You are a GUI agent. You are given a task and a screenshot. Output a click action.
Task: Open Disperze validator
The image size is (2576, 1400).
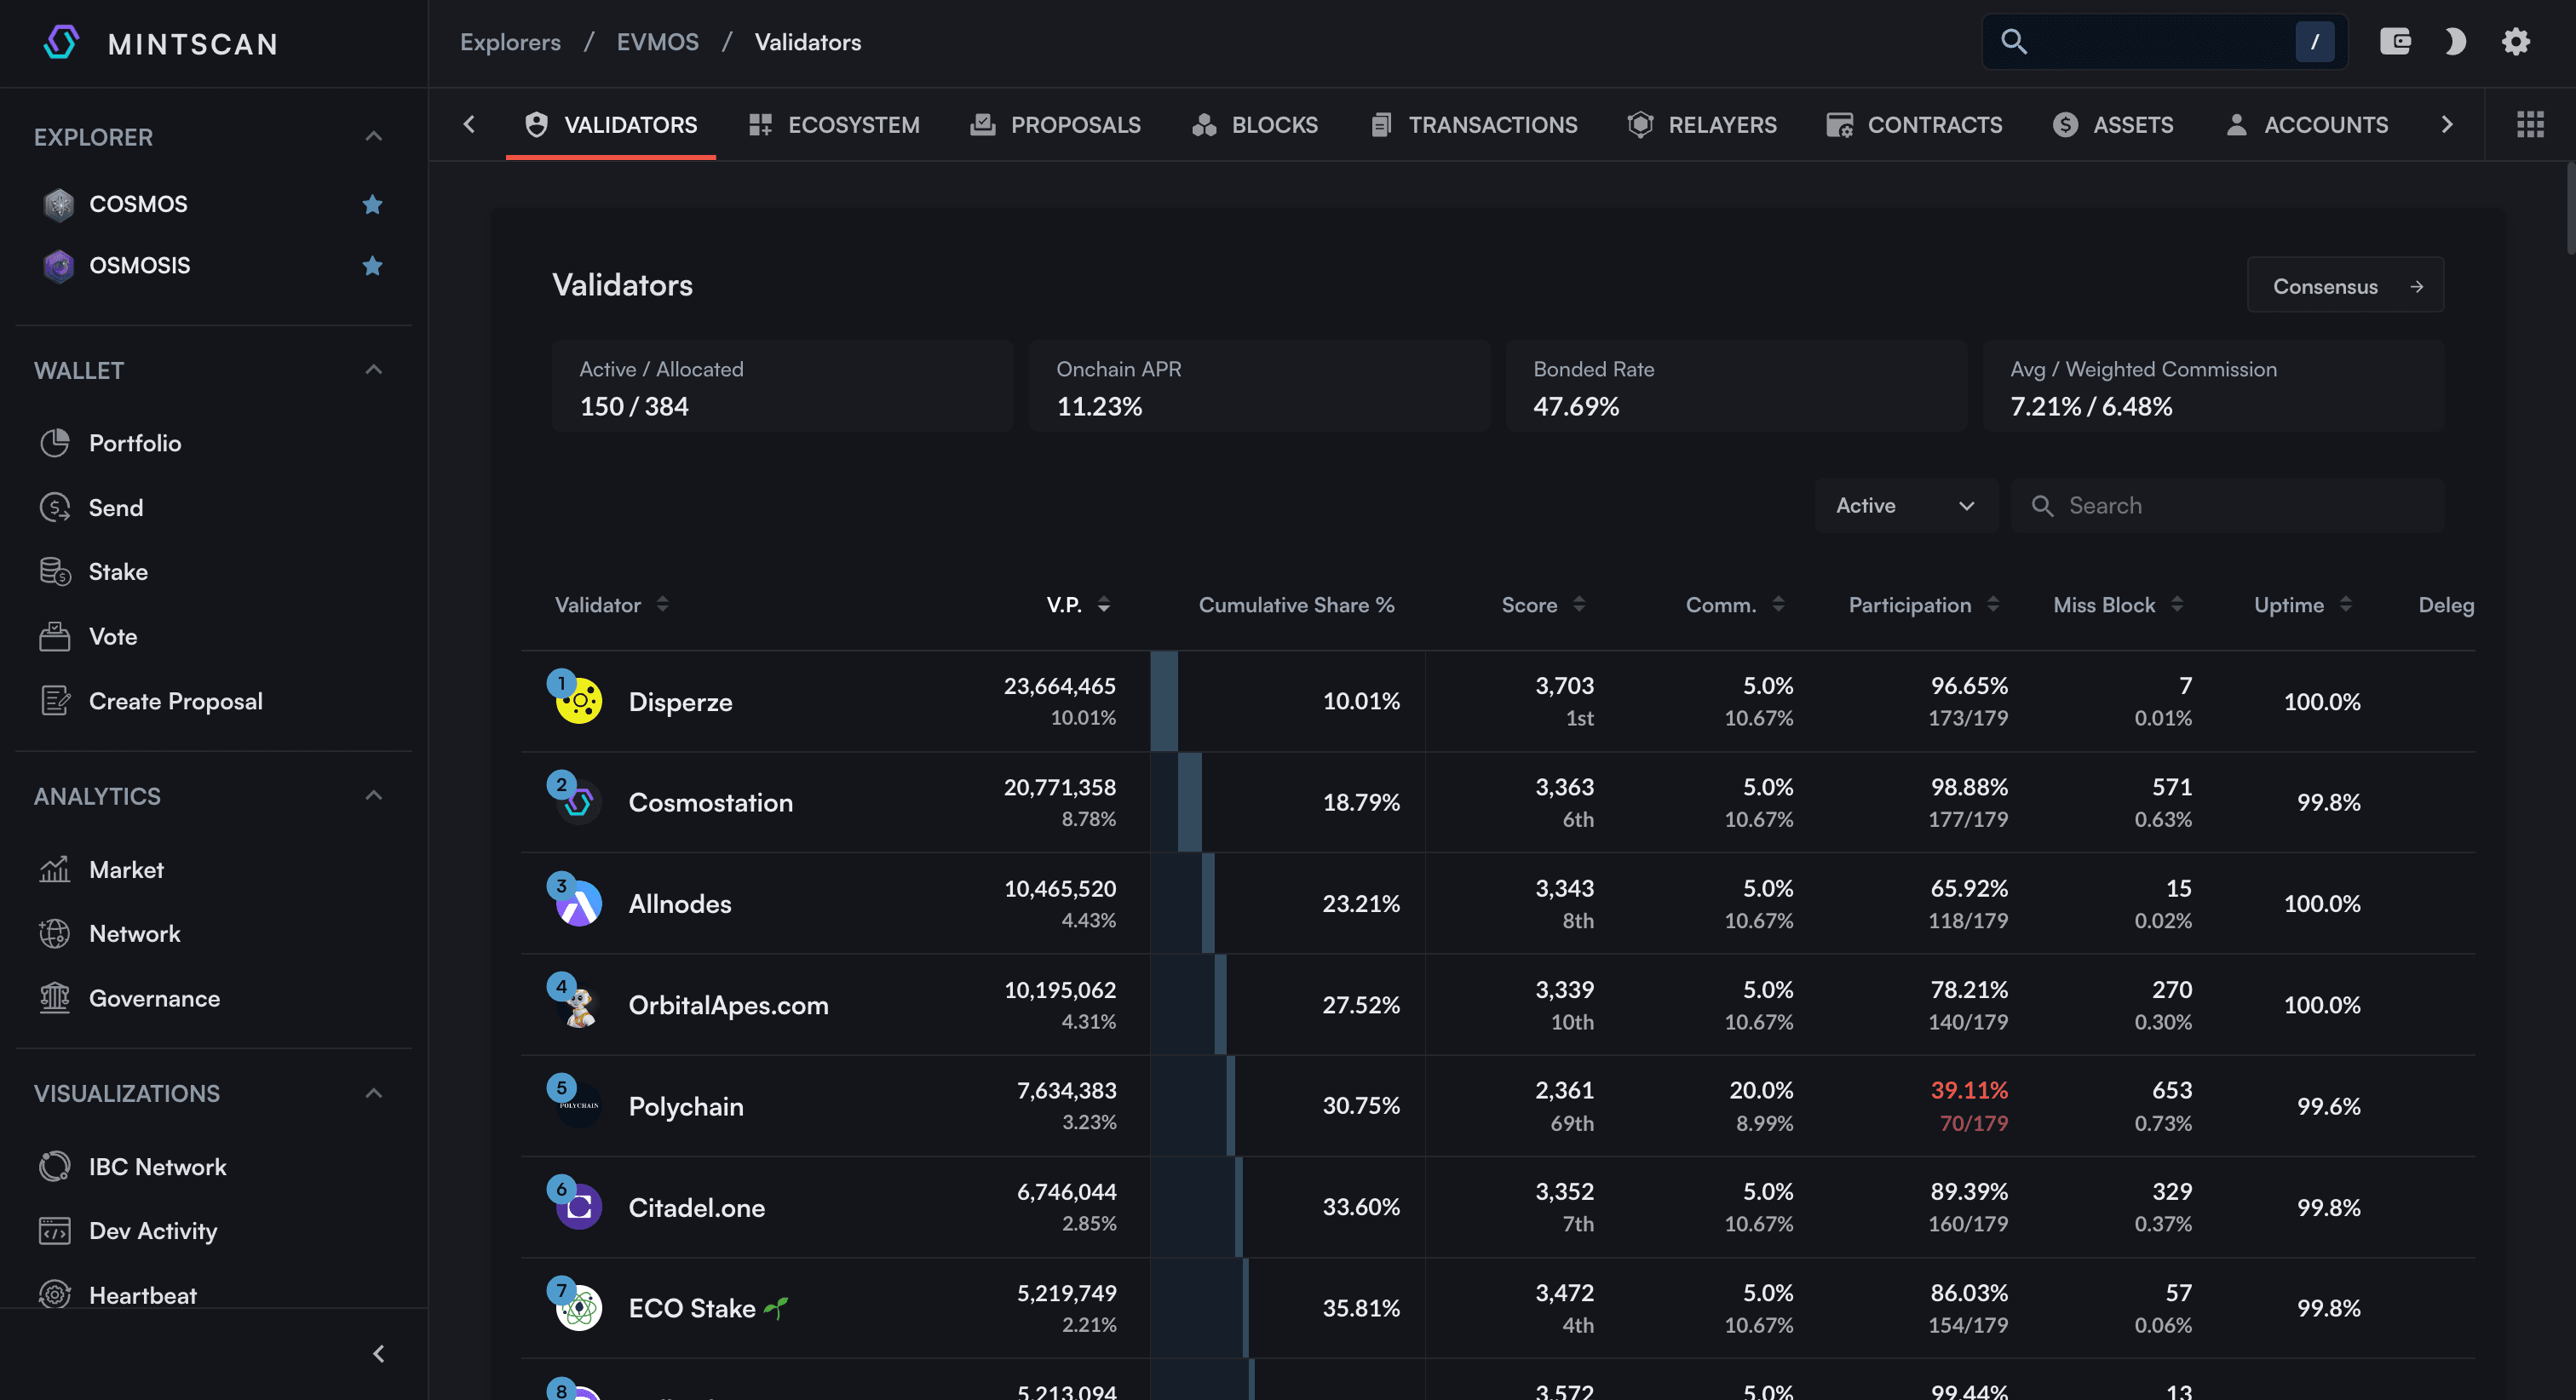680,702
